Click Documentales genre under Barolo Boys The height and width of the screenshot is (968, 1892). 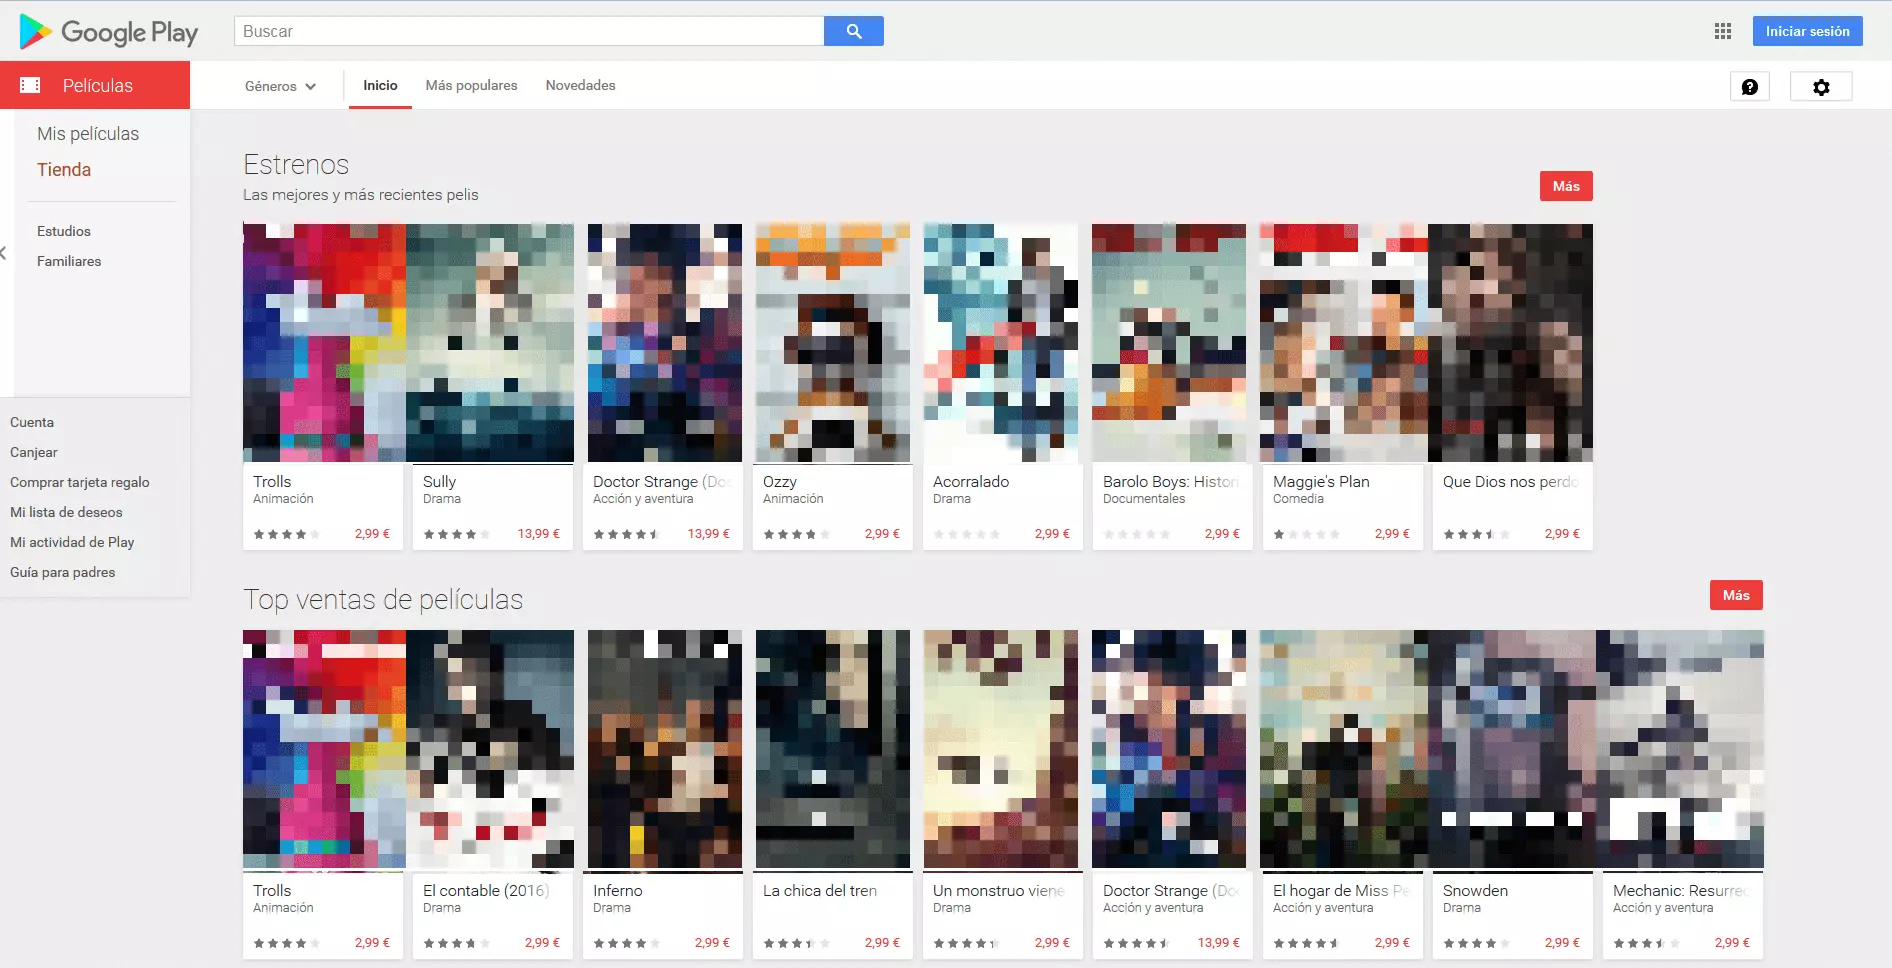coord(1144,499)
